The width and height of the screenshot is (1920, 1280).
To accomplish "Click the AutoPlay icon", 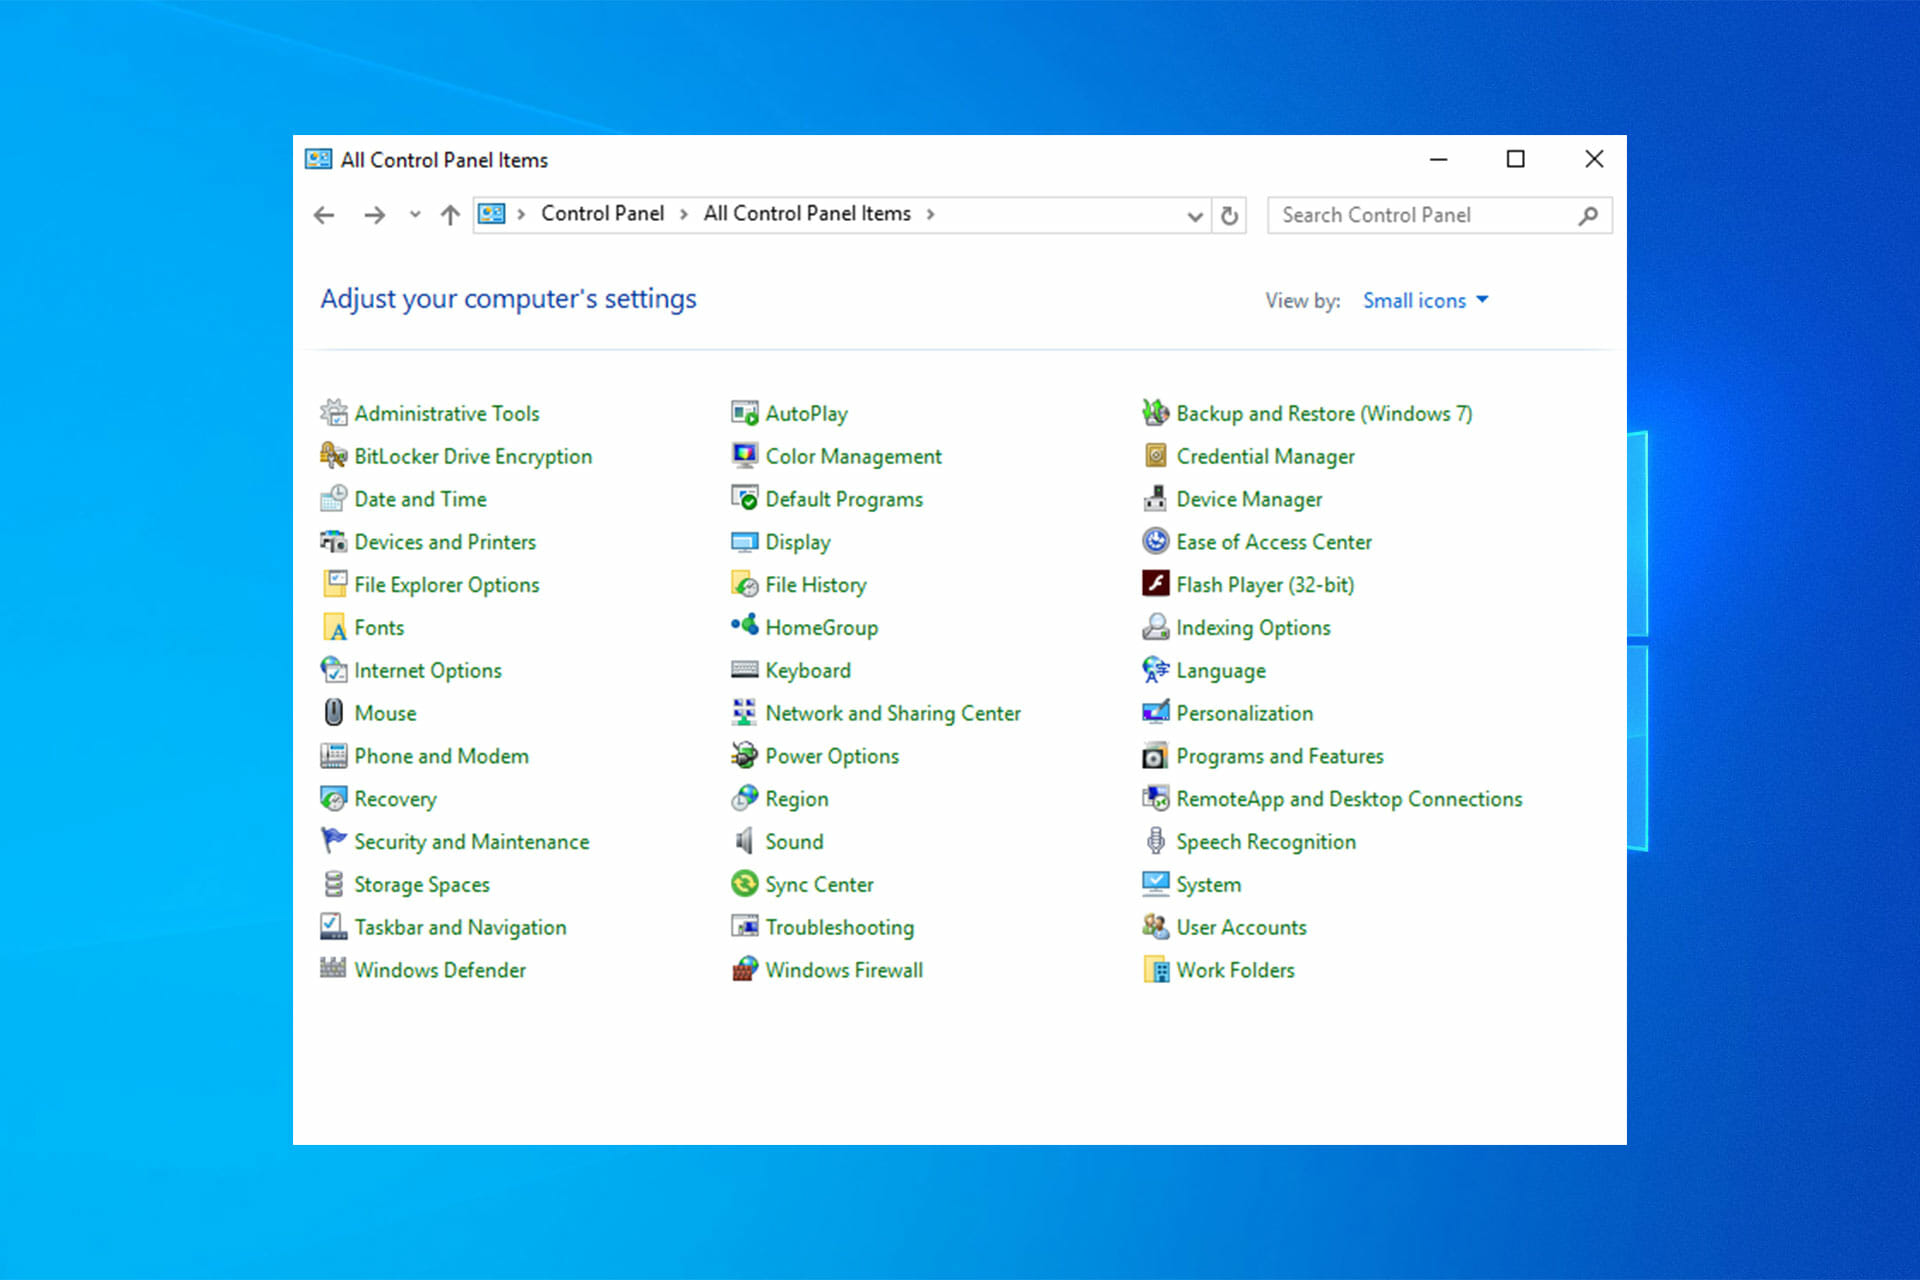I will (744, 413).
